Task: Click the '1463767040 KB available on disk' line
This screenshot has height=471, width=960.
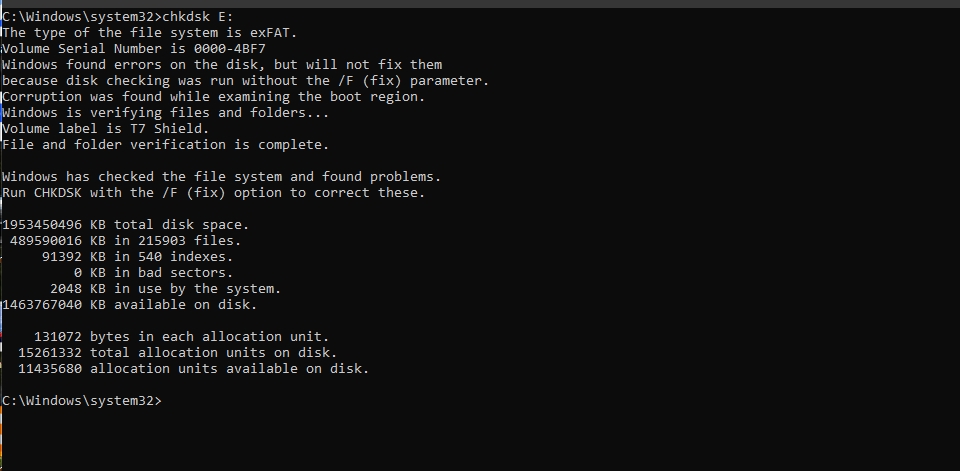Action: point(129,304)
